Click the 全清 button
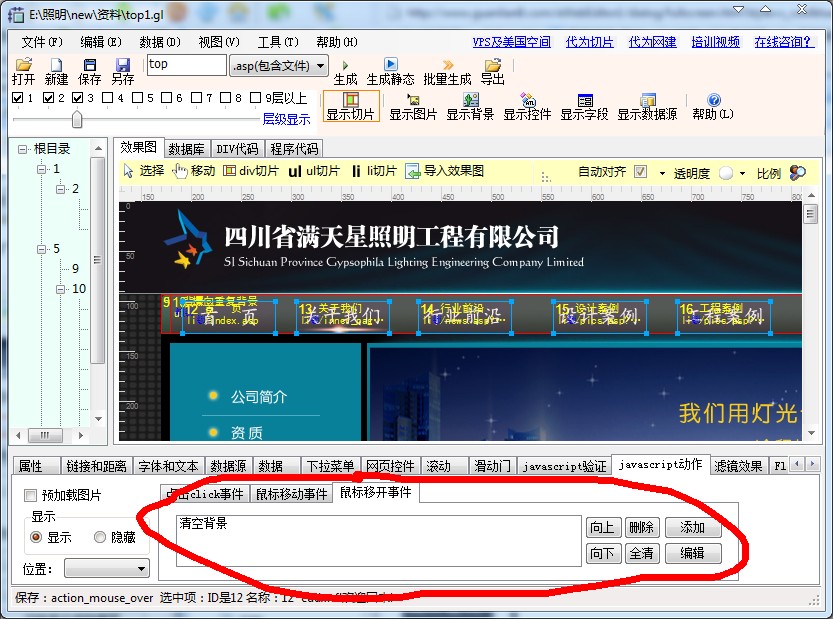833x619 pixels. 642,553
